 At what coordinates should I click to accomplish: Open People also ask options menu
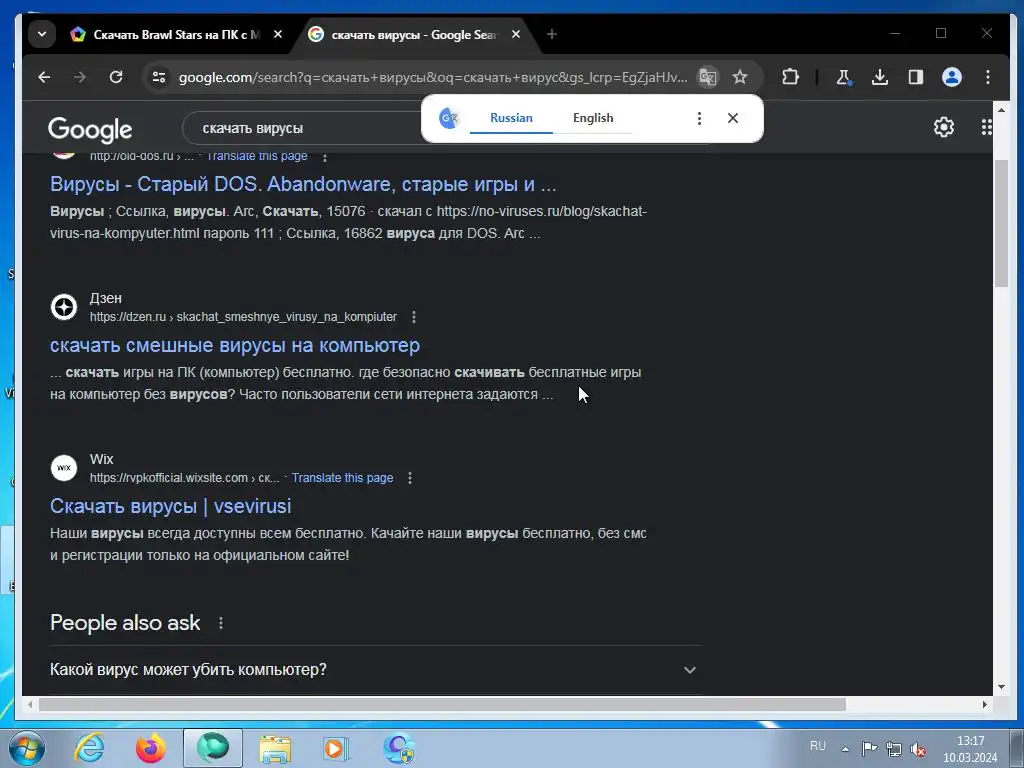point(221,623)
